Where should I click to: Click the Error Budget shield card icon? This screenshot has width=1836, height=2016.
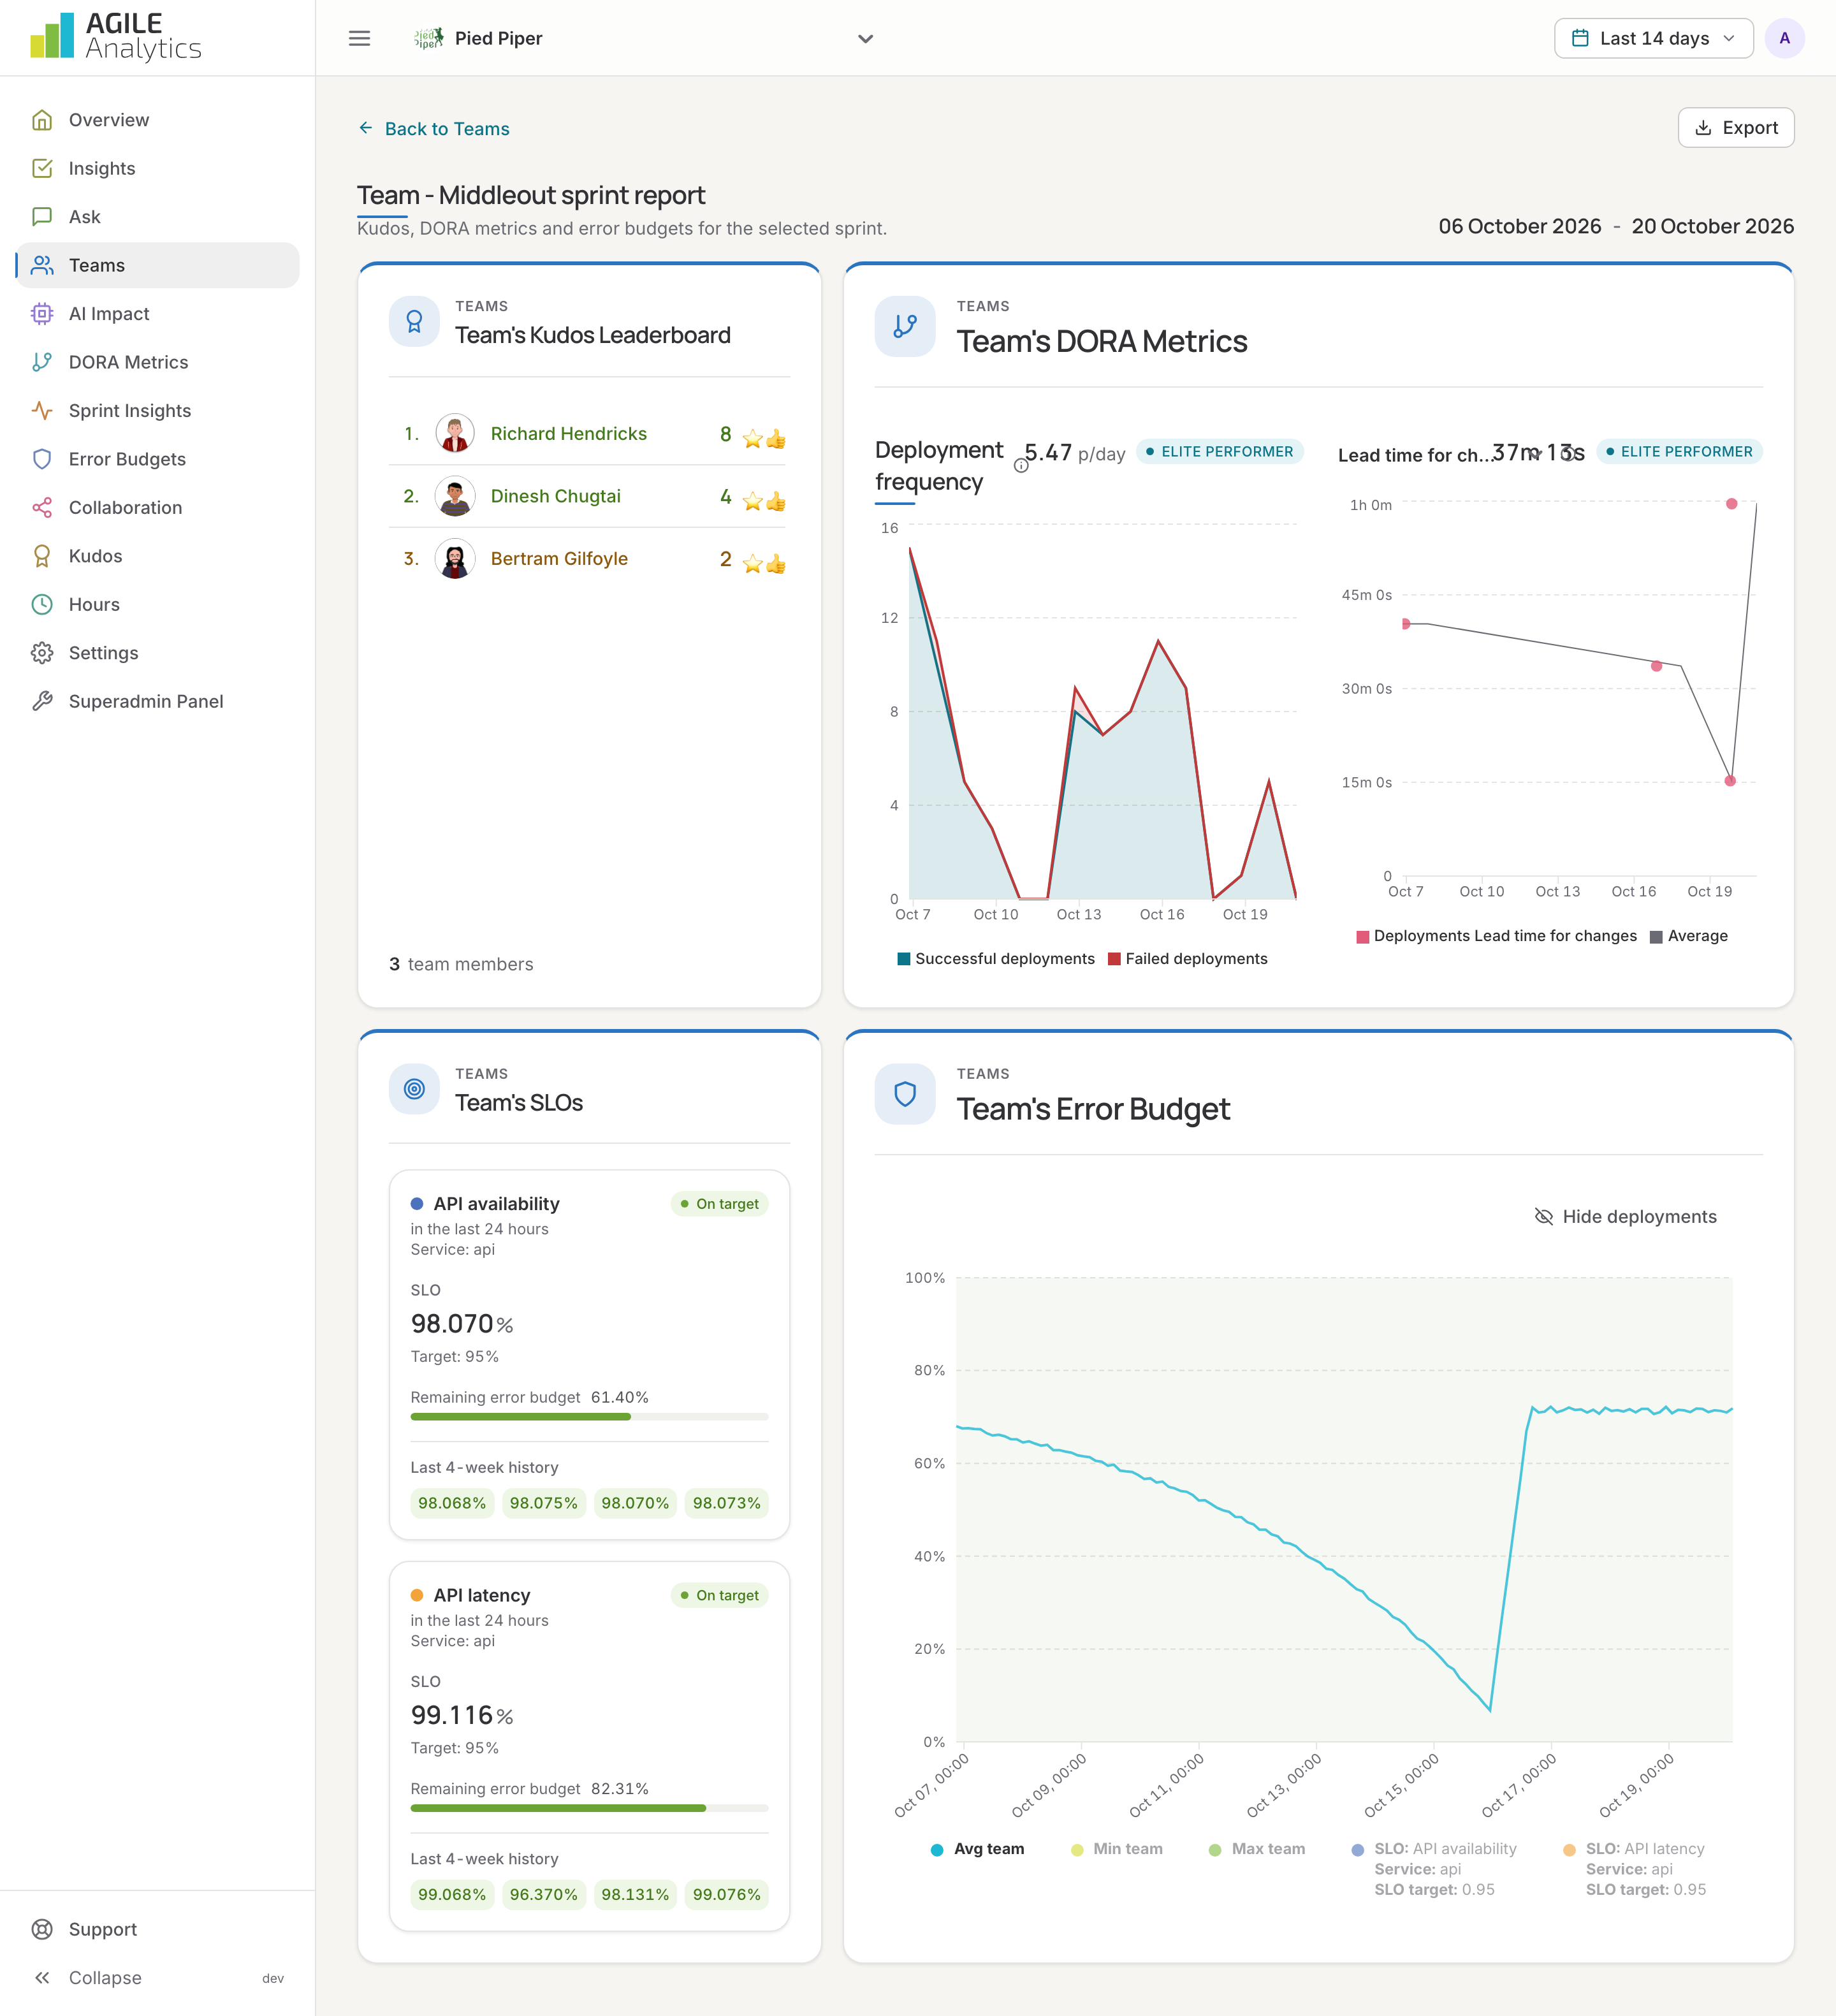905,1094
